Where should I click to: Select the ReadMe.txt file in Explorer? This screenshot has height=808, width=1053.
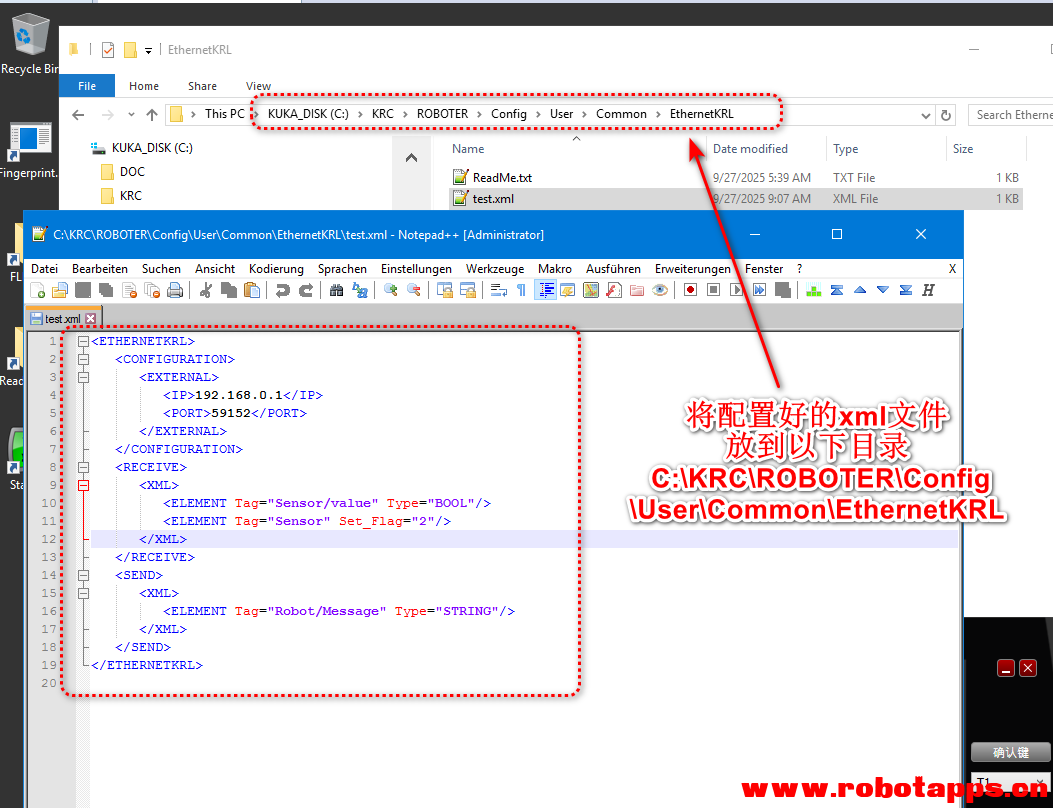[502, 178]
